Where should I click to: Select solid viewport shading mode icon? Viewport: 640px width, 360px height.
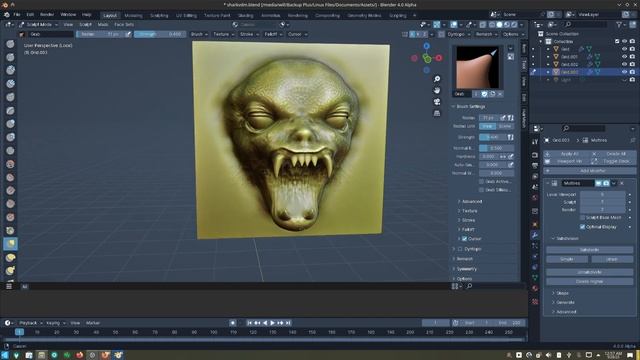(x=499, y=25)
